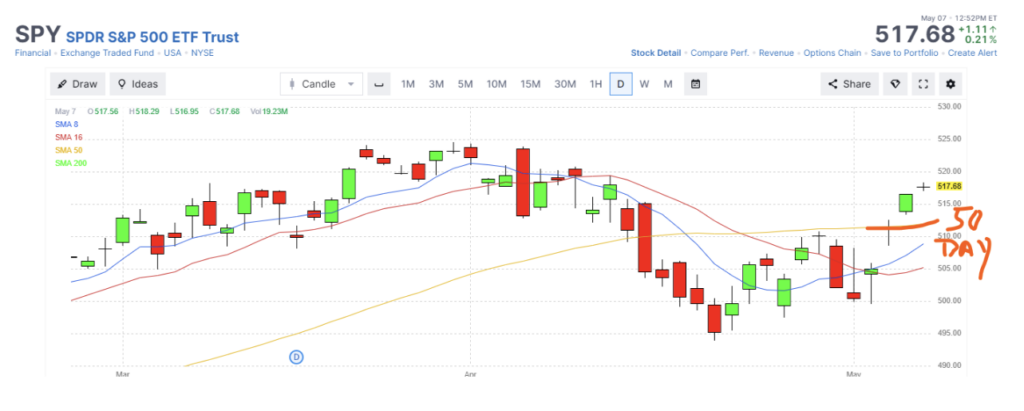Viewport: 1024px width, 411px height.
Task: Click the Vol 19.23M readout
Action: [270, 111]
